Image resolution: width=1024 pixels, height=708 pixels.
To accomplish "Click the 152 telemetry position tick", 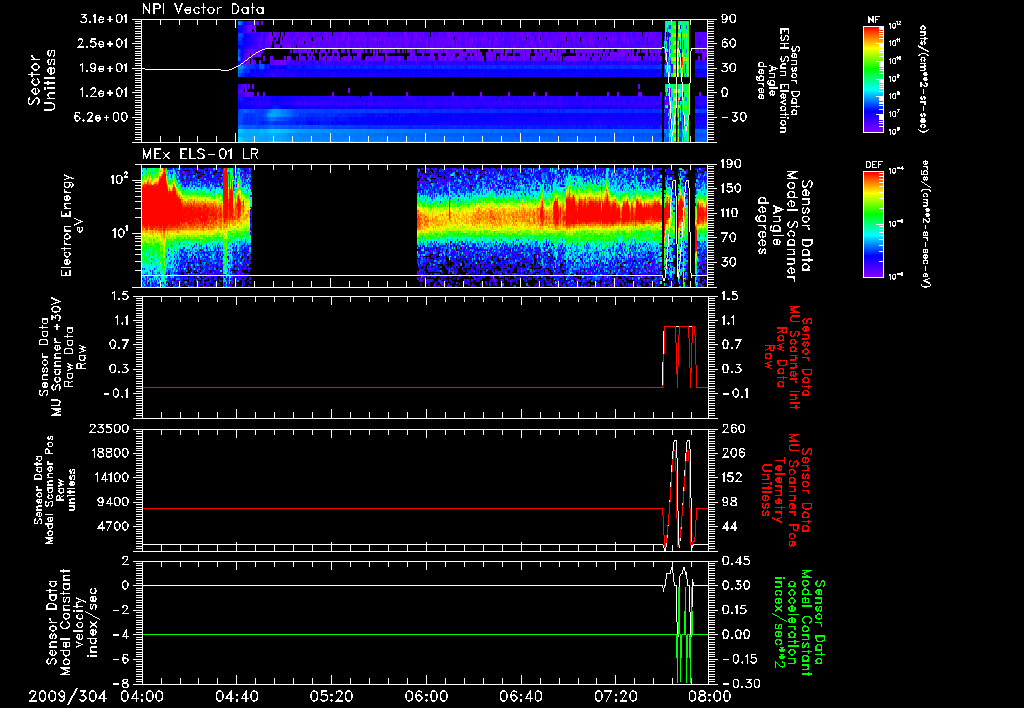I will [732, 477].
